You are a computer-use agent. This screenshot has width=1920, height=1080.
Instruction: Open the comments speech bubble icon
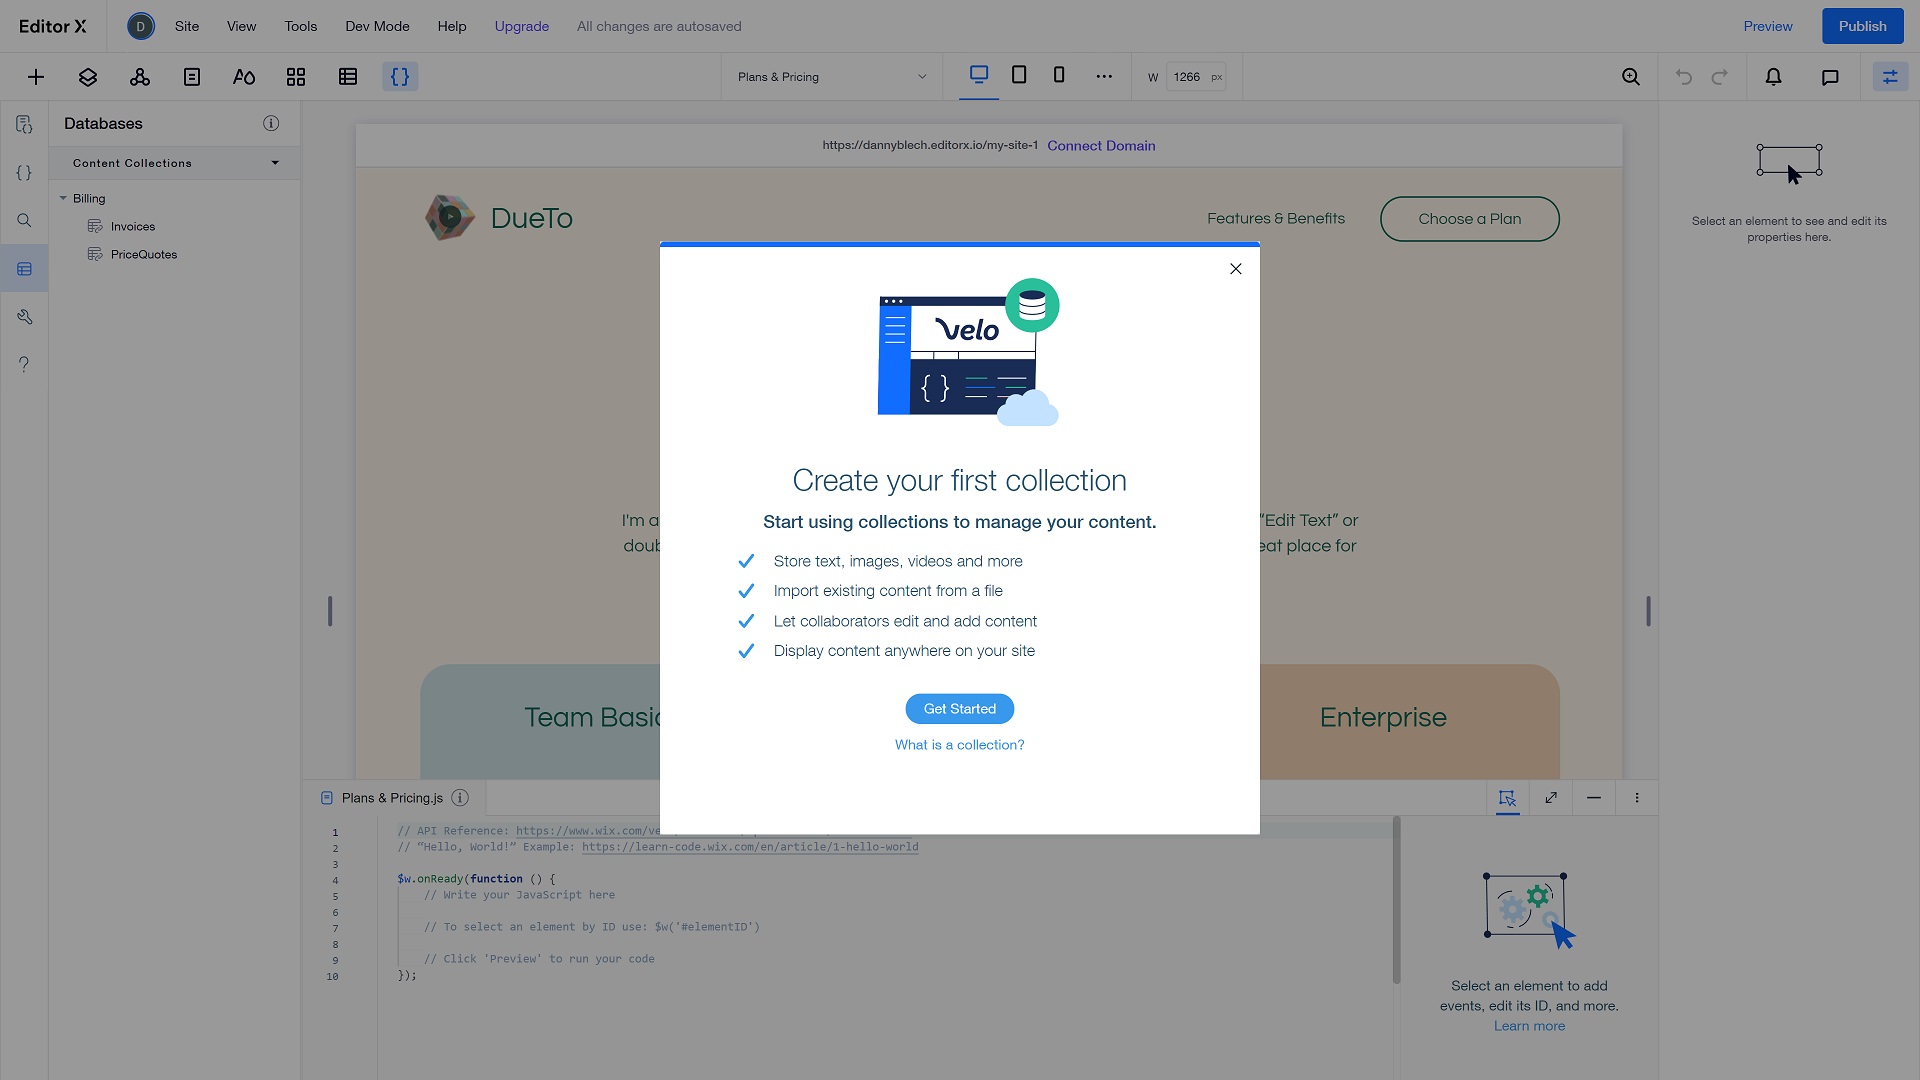pyautogui.click(x=1830, y=77)
